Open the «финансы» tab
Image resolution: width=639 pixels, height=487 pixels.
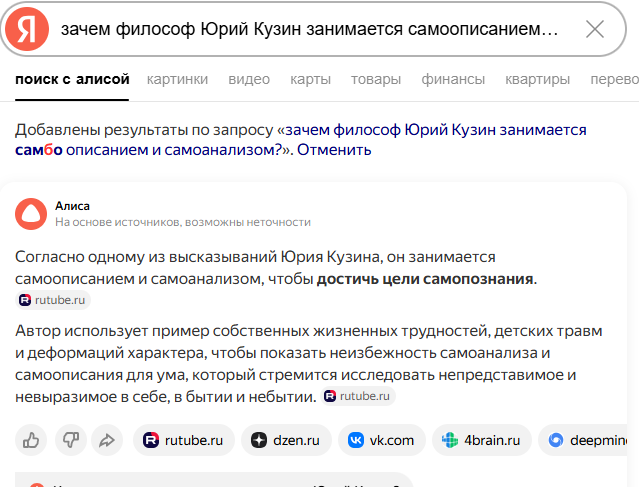[453, 79]
